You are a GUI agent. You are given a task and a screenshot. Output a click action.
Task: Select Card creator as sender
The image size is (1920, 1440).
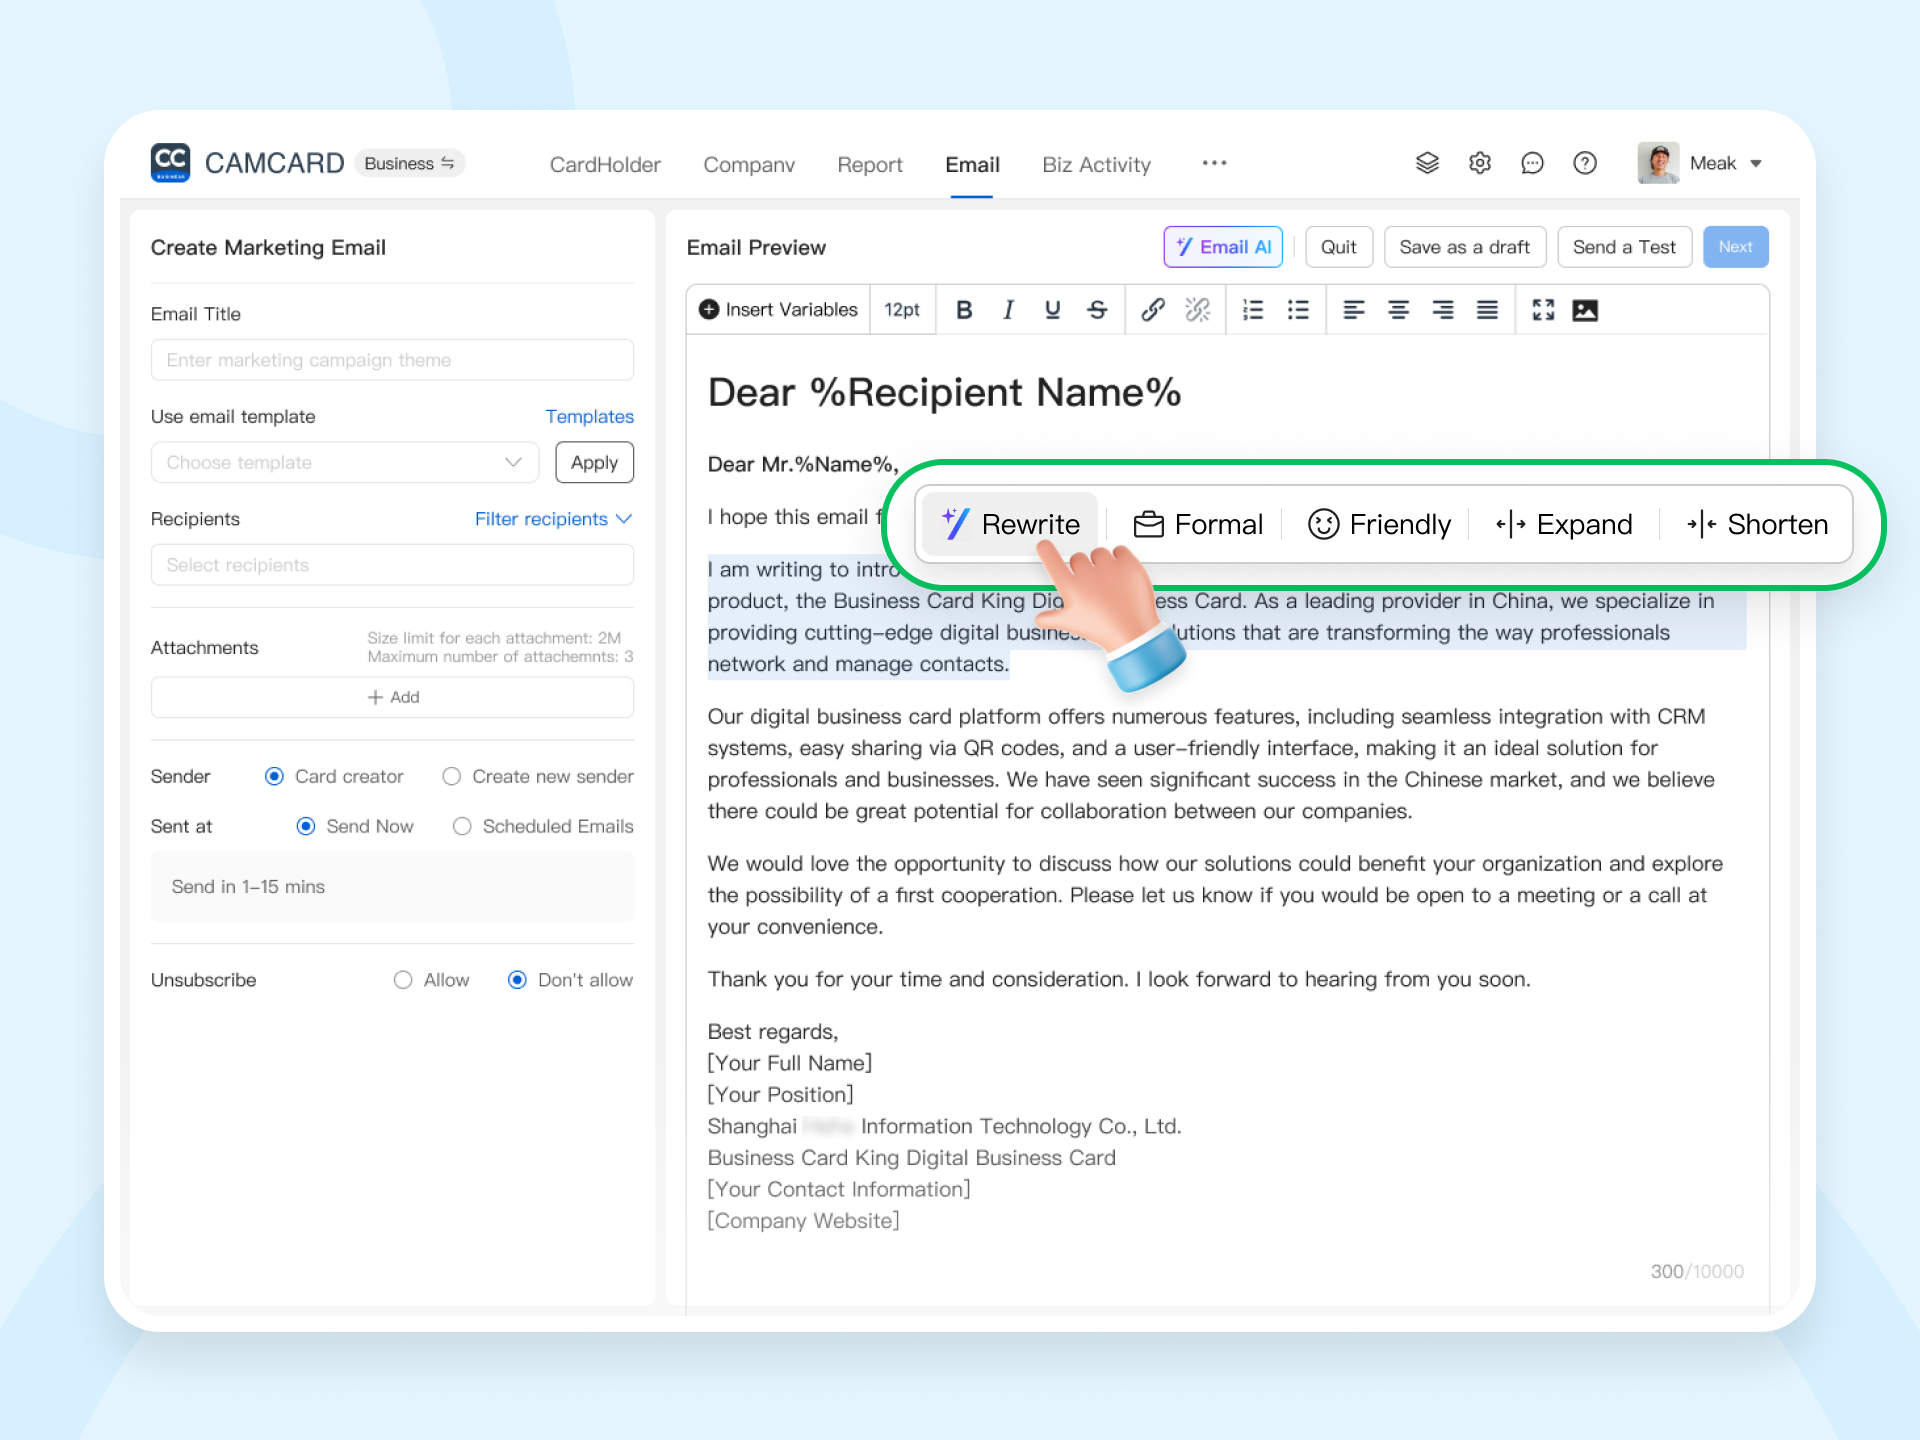334,776
